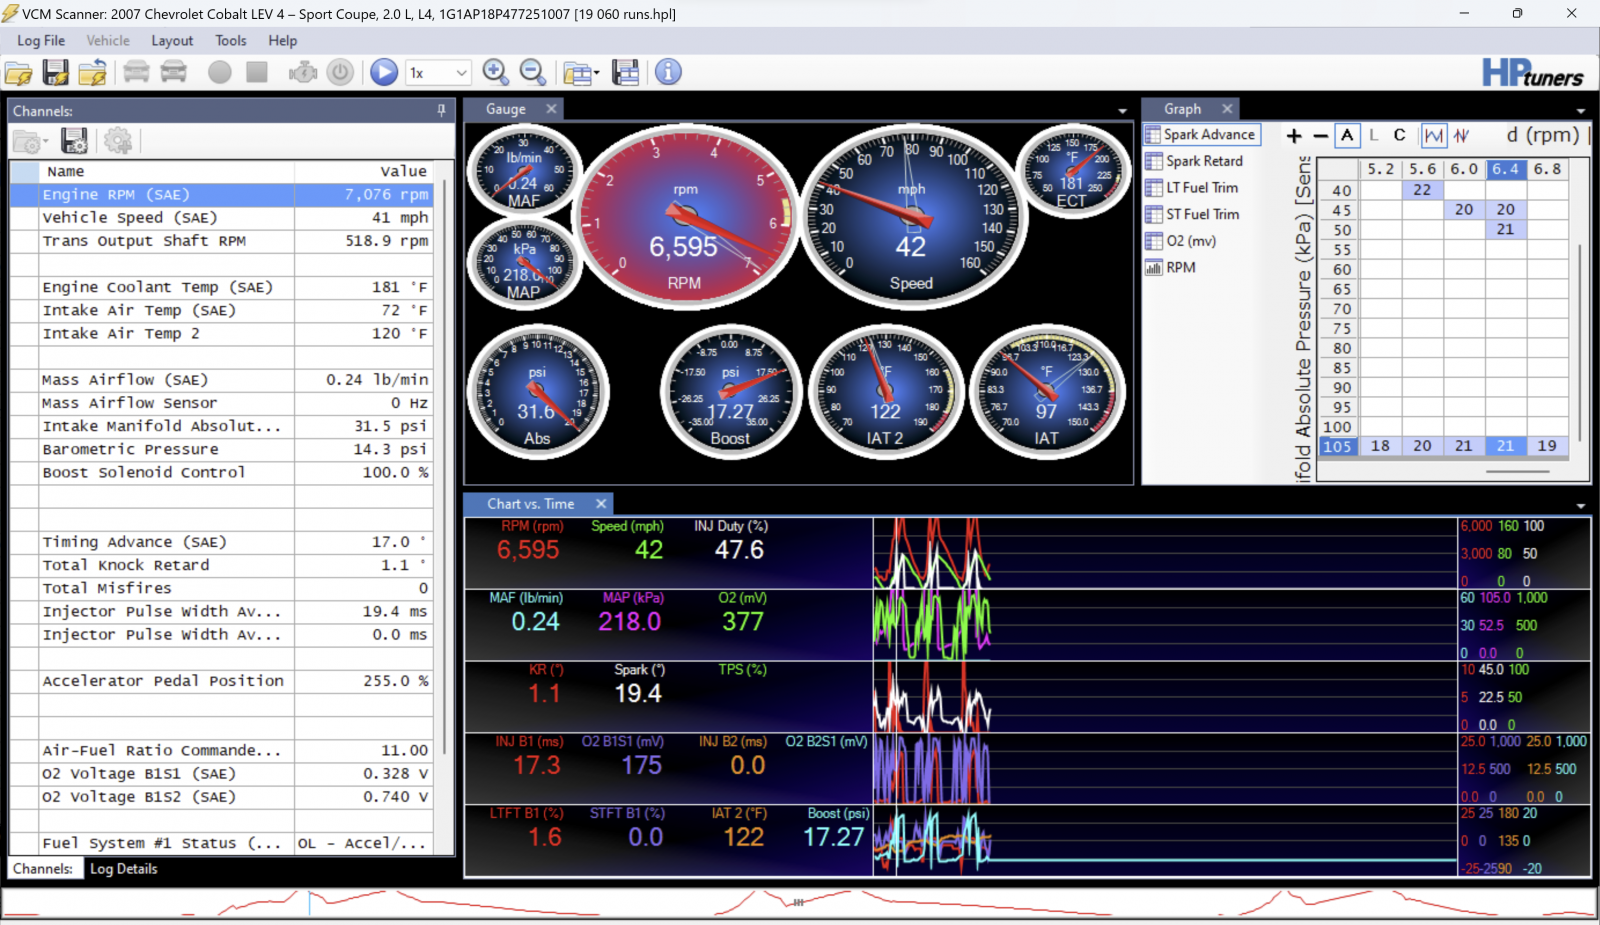Select the Spark Retard graph item
The image size is (1600, 925).
coord(1195,161)
